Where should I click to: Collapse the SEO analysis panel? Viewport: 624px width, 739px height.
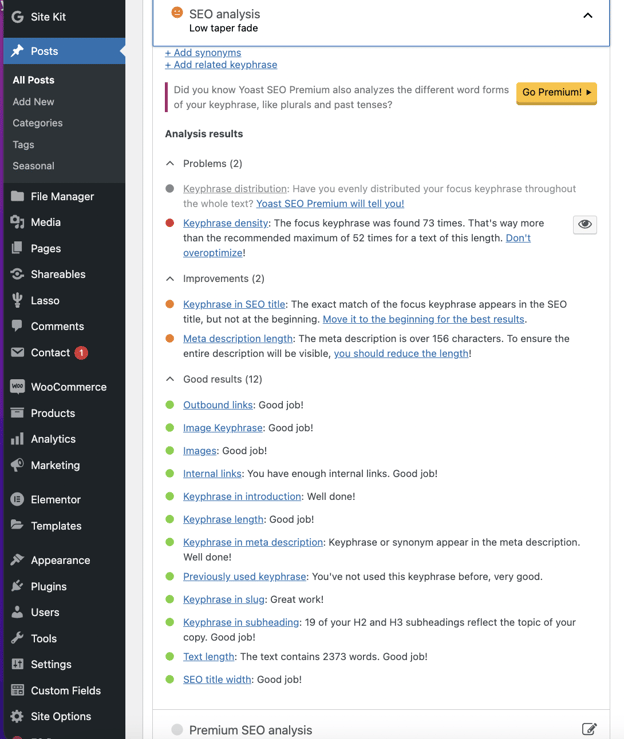[588, 16]
